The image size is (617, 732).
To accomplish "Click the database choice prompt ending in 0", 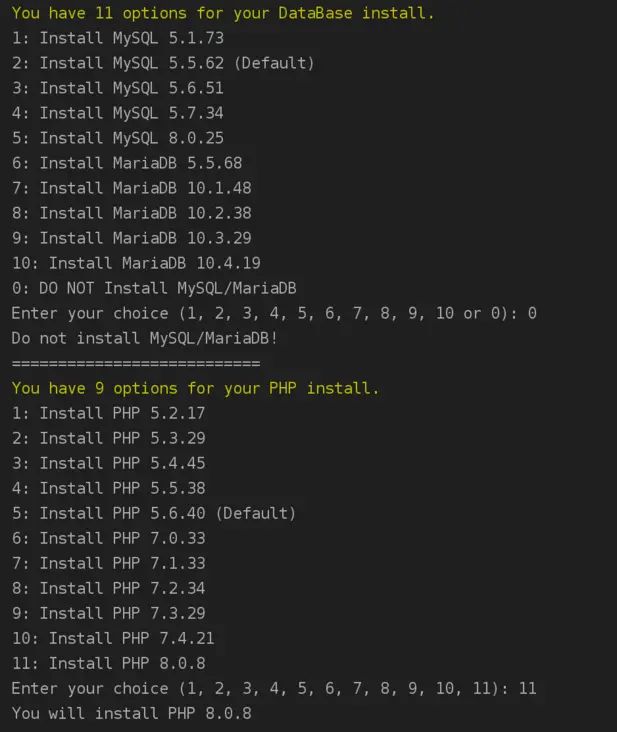I will coord(274,313).
